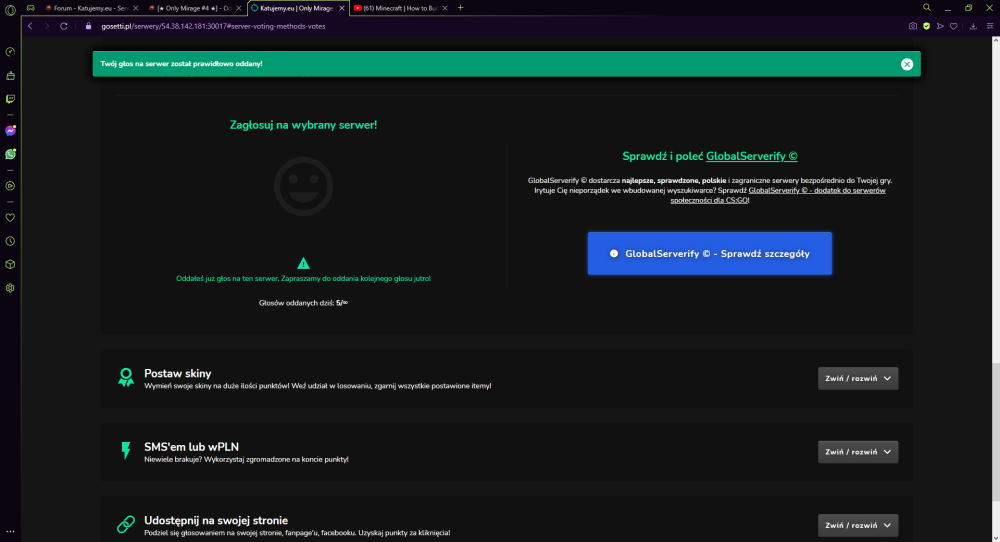
Task: Dismiss the green vote success notification
Action: pyautogui.click(x=907, y=64)
